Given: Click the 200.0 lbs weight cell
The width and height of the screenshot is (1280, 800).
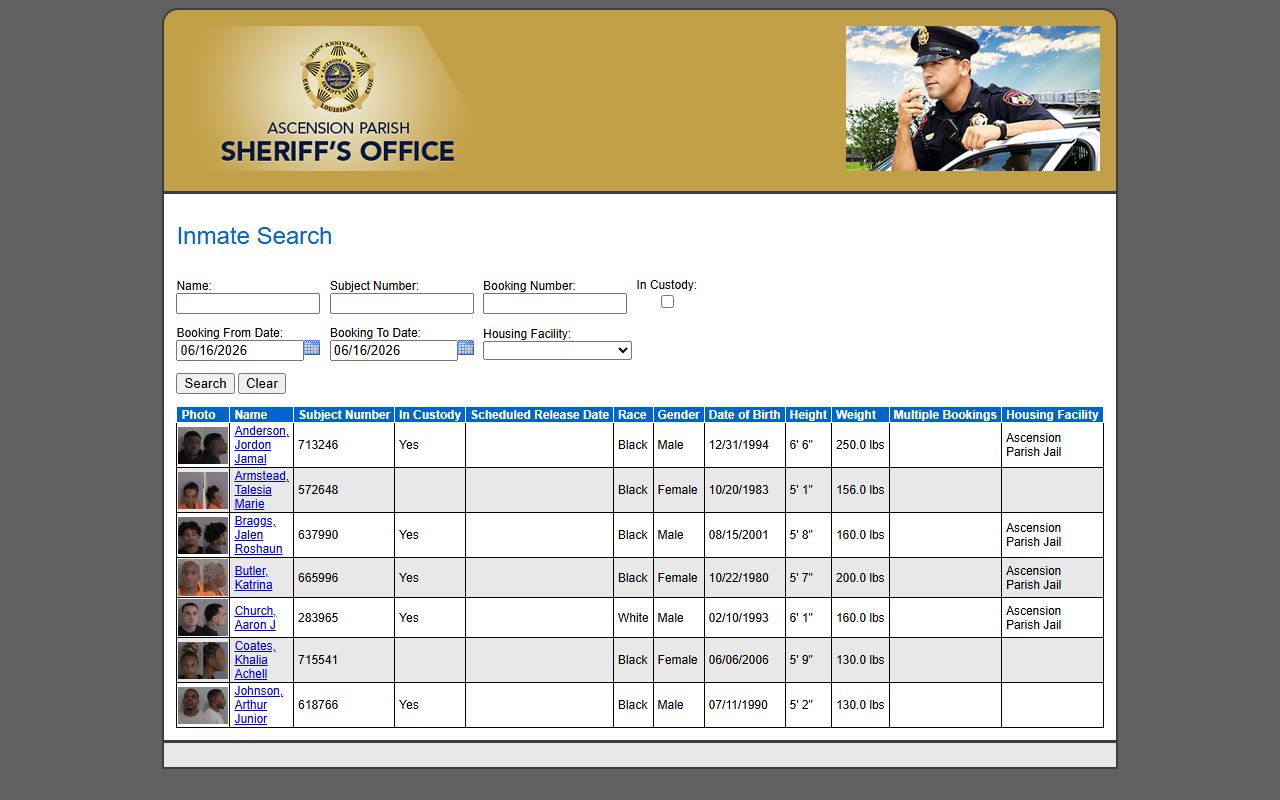Looking at the screenshot, I should [x=860, y=578].
